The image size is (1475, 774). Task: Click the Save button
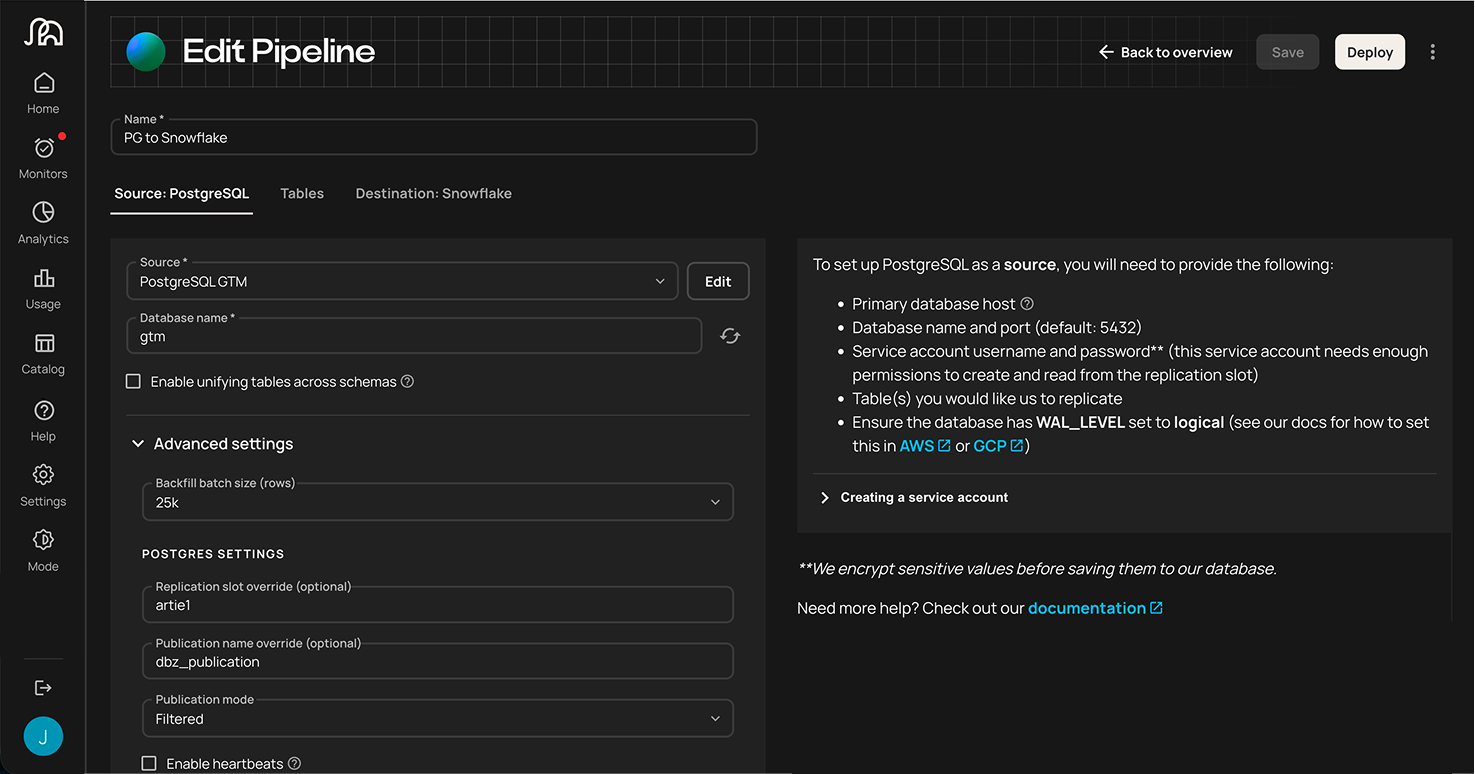tap(1288, 52)
